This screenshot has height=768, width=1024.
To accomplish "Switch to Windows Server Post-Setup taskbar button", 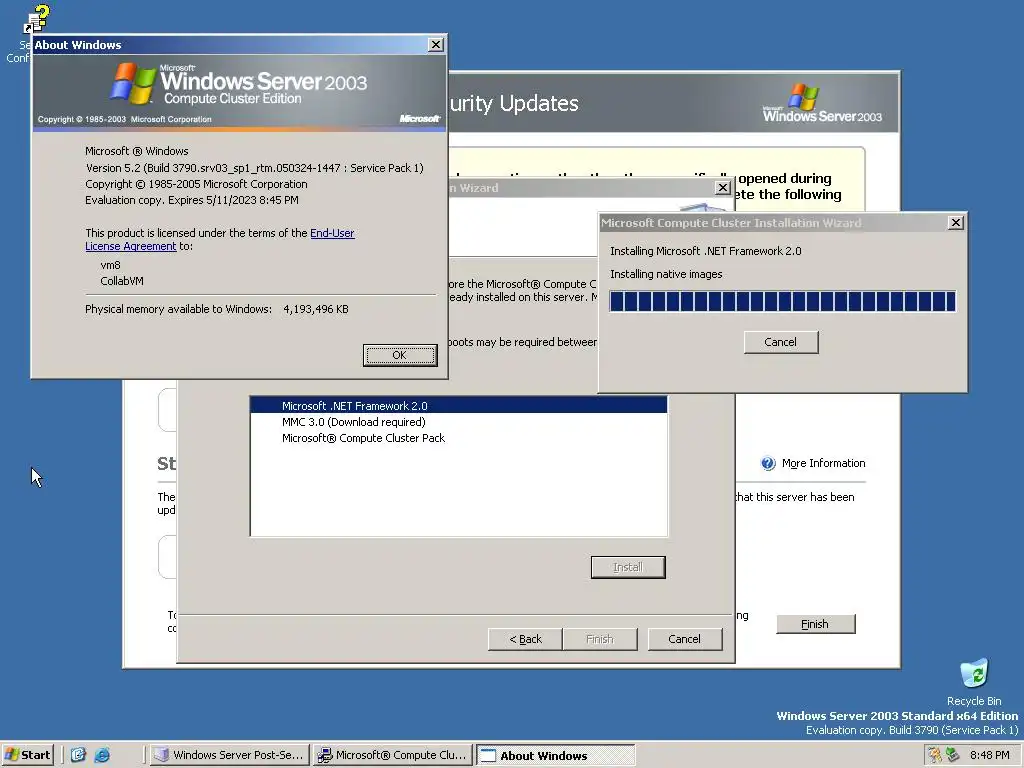I will (x=229, y=755).
